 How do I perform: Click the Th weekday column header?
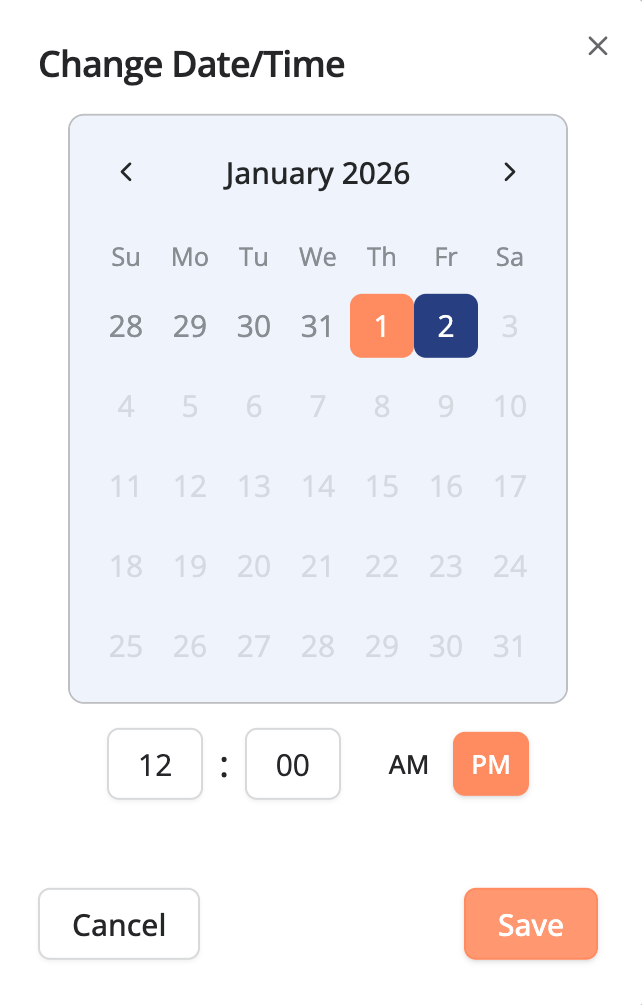click(382, 257)
